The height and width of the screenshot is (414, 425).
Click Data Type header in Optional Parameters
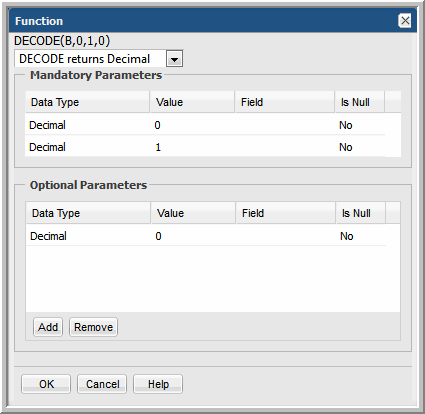[88, 213]
